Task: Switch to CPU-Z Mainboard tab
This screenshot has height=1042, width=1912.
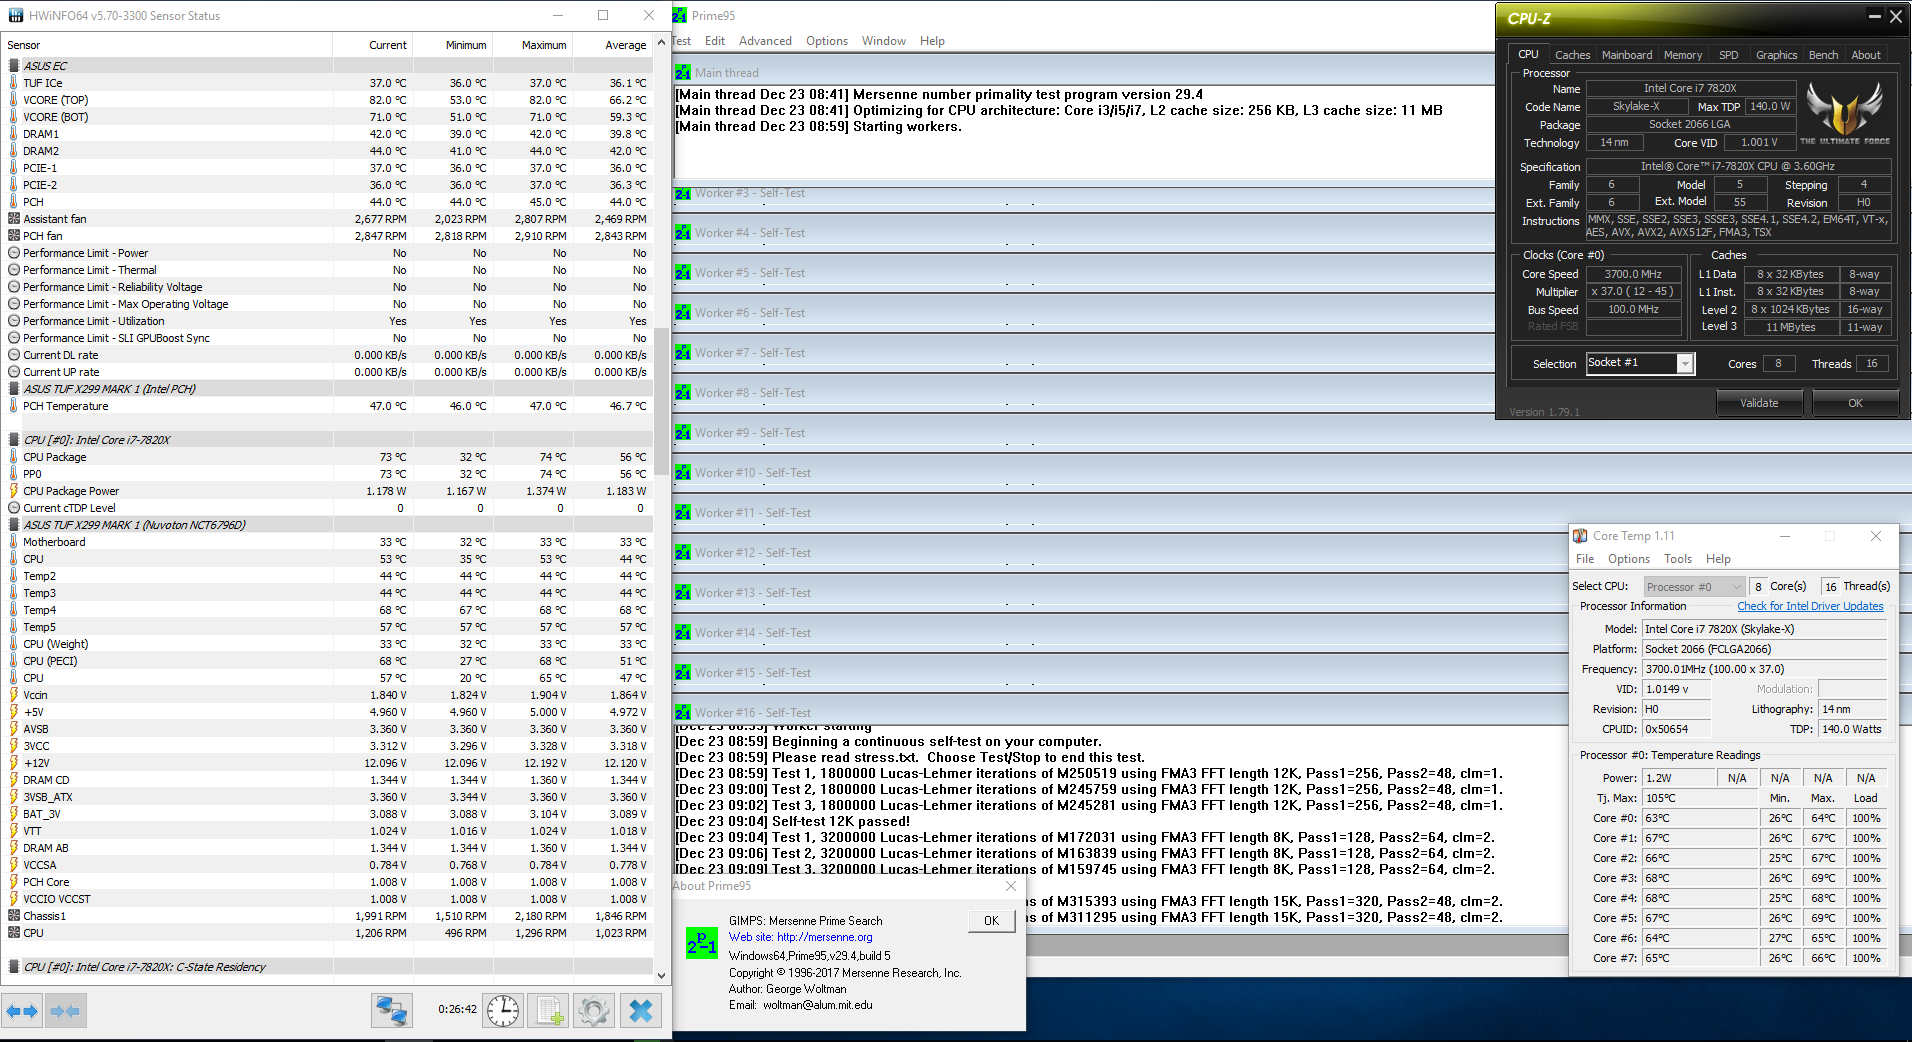Action: (1627, 55)
